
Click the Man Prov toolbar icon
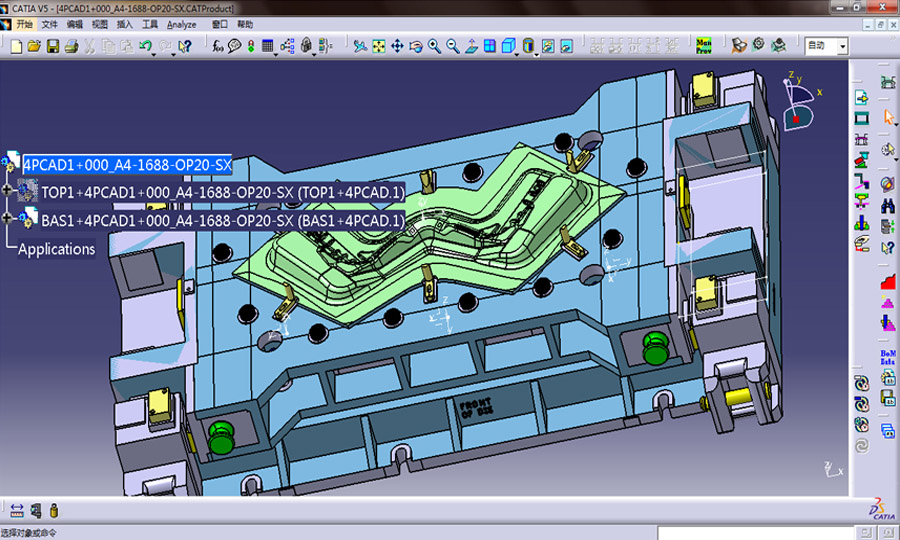[x=704, y=45]
